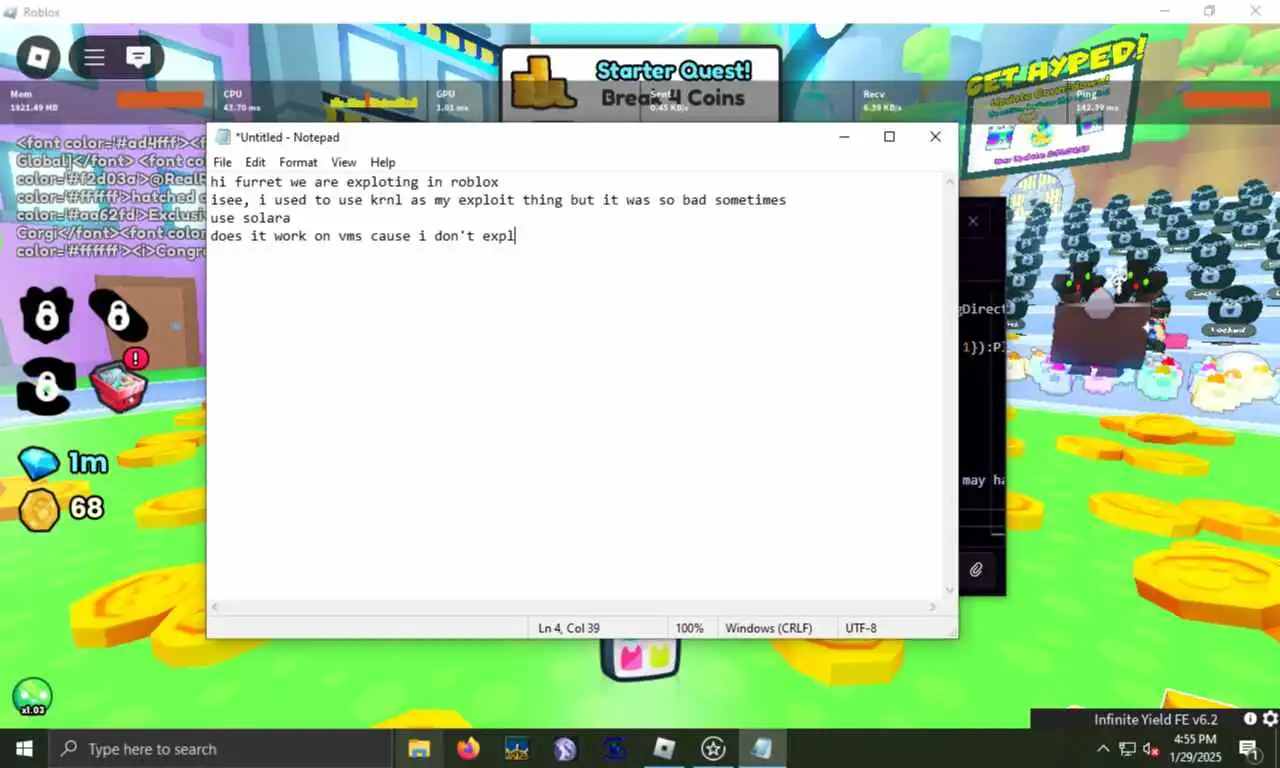Switch to Notepad taskbar icon
The width and height of the screenshot is (1280, 768).
tap(762, 748)
